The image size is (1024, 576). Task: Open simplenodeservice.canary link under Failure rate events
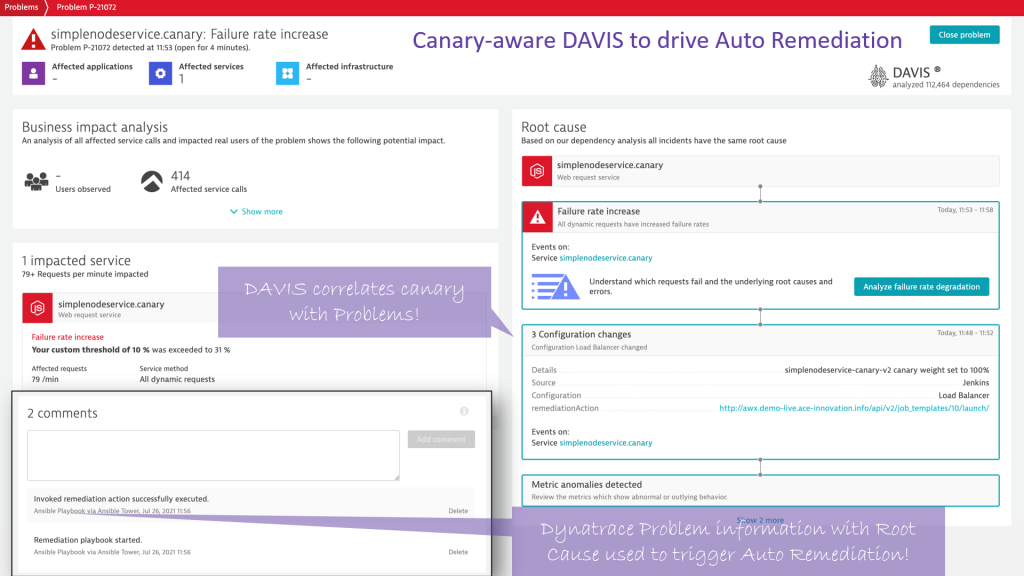605,258
